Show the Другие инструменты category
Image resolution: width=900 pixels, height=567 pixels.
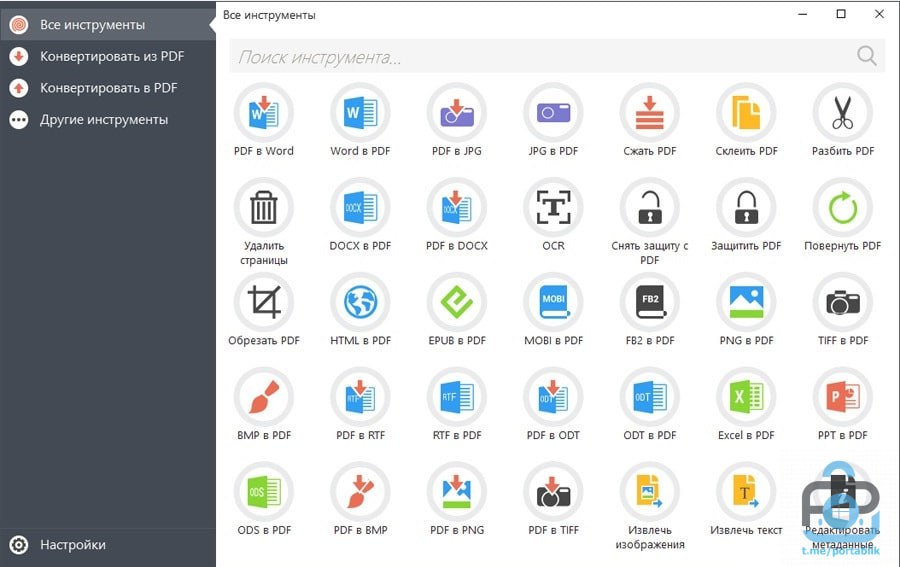[x=108, y=119]
